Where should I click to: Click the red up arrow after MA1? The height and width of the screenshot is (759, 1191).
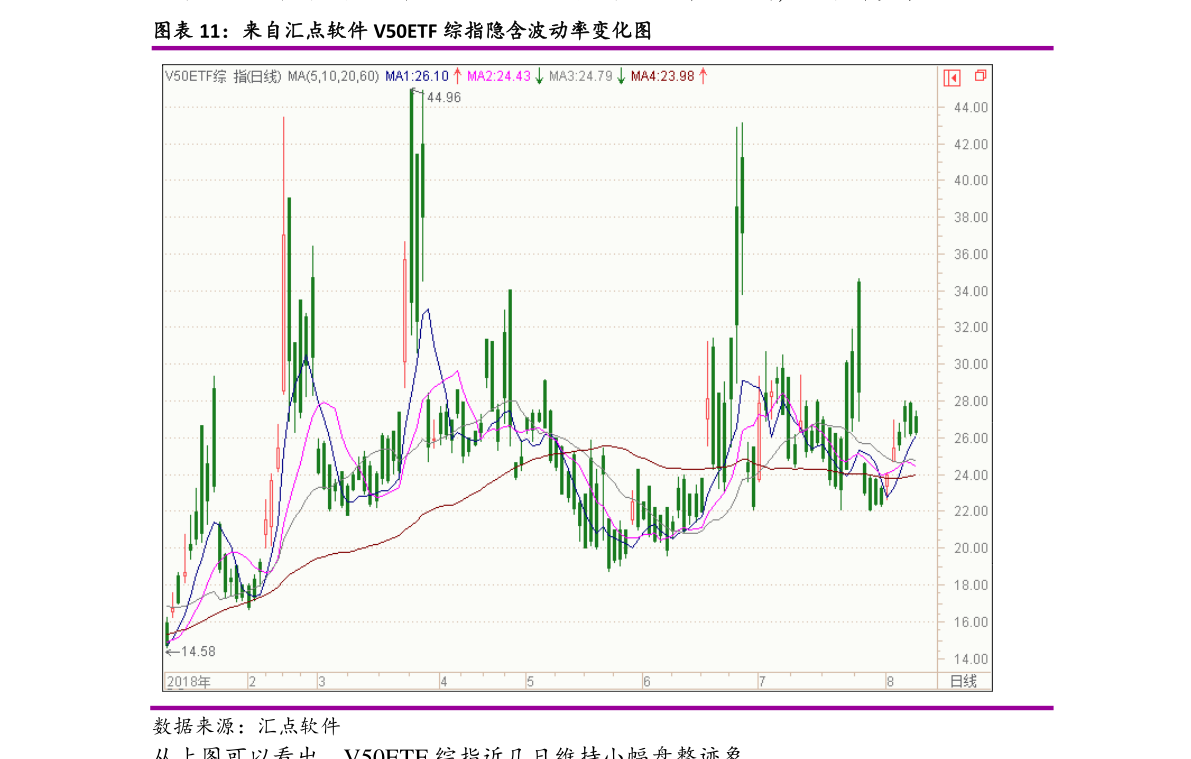coord(457,76)
